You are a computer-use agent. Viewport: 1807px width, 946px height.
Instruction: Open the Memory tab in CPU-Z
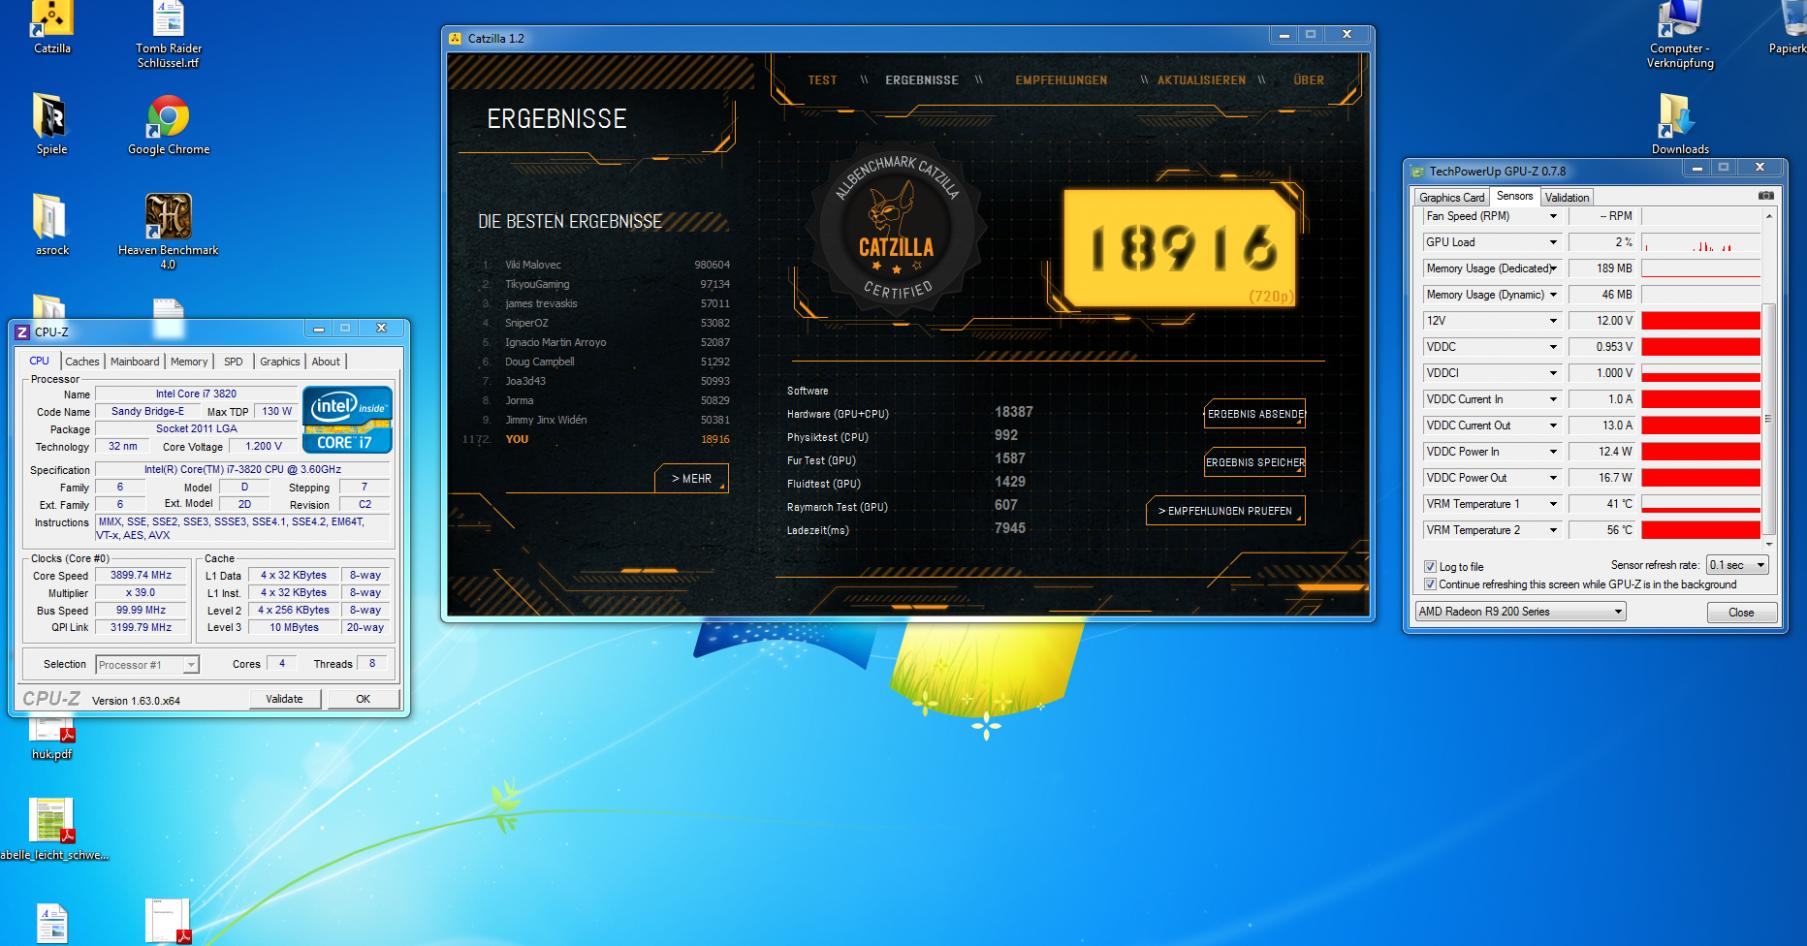pyautogui.click(x=189, y=362)
